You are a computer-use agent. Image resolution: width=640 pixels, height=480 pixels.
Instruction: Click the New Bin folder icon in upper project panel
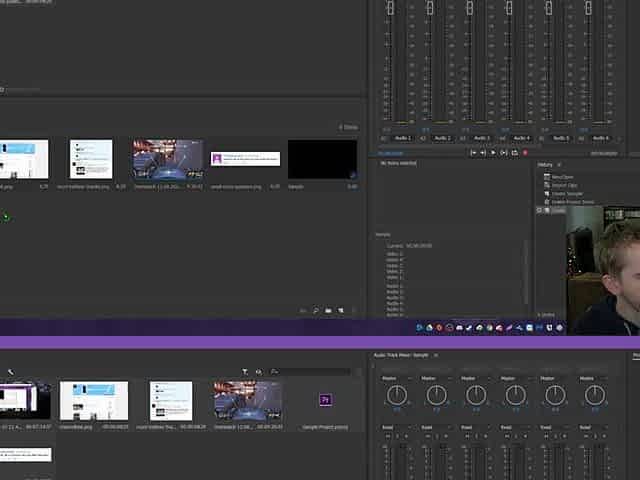click(x=328, y=311)
